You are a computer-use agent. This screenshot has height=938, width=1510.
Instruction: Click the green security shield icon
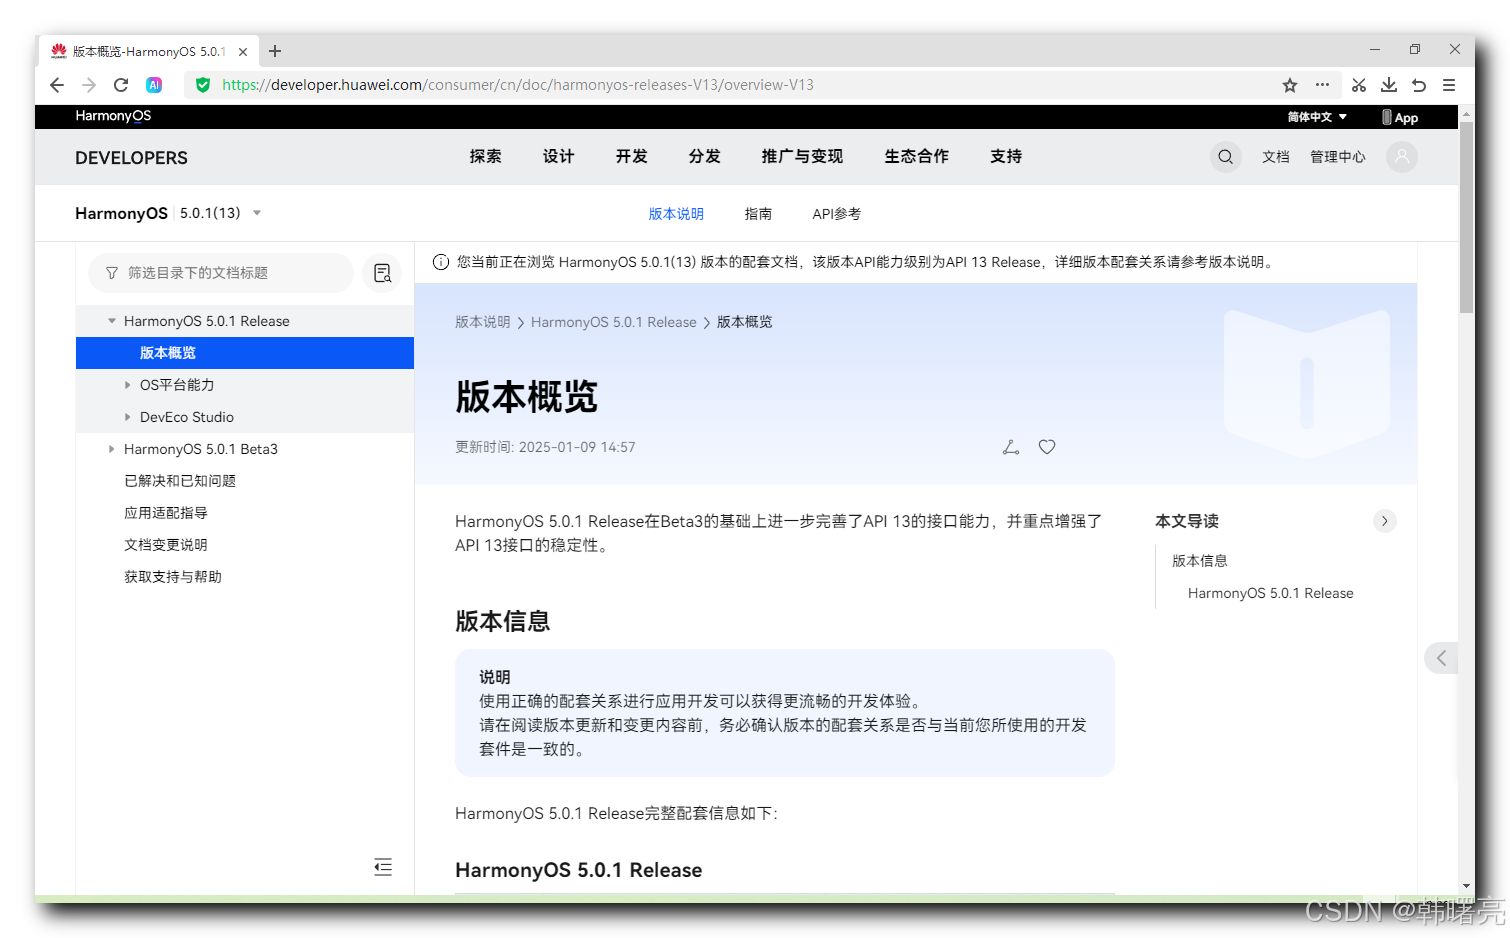(x=203, y=85)
